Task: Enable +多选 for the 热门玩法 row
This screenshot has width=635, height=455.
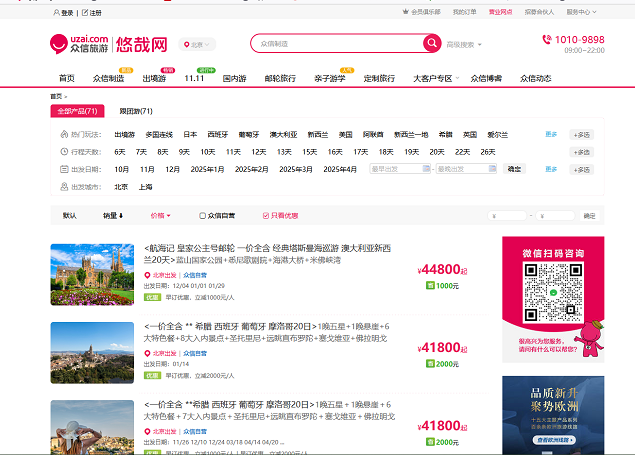Action: pos(581,135)
